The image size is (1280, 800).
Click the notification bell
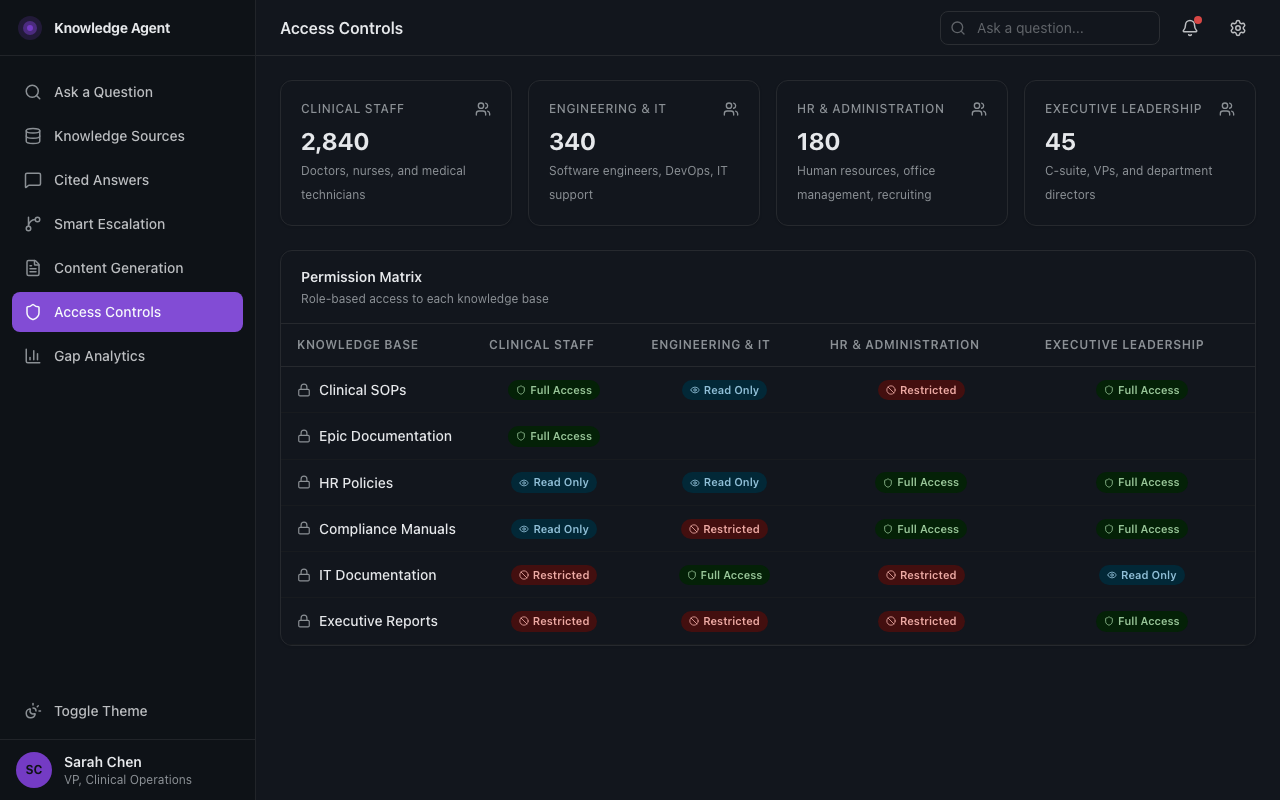(1189, 28)
